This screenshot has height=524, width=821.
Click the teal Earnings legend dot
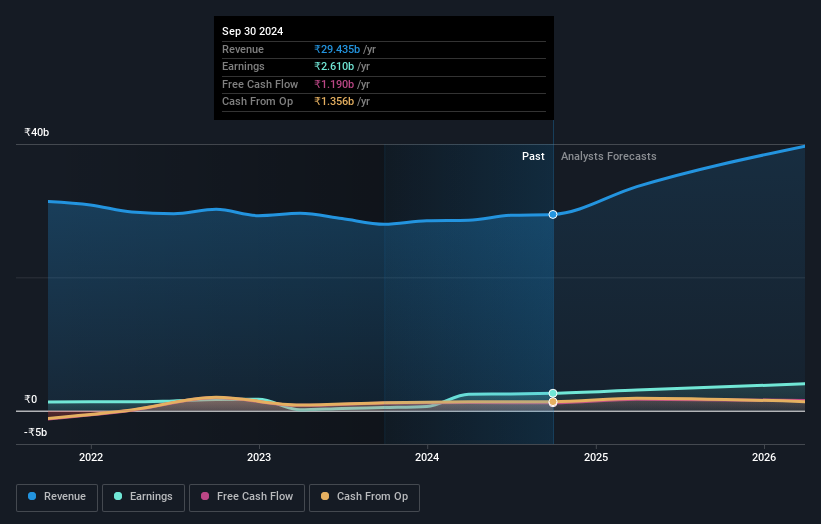[x=118, y=496]
